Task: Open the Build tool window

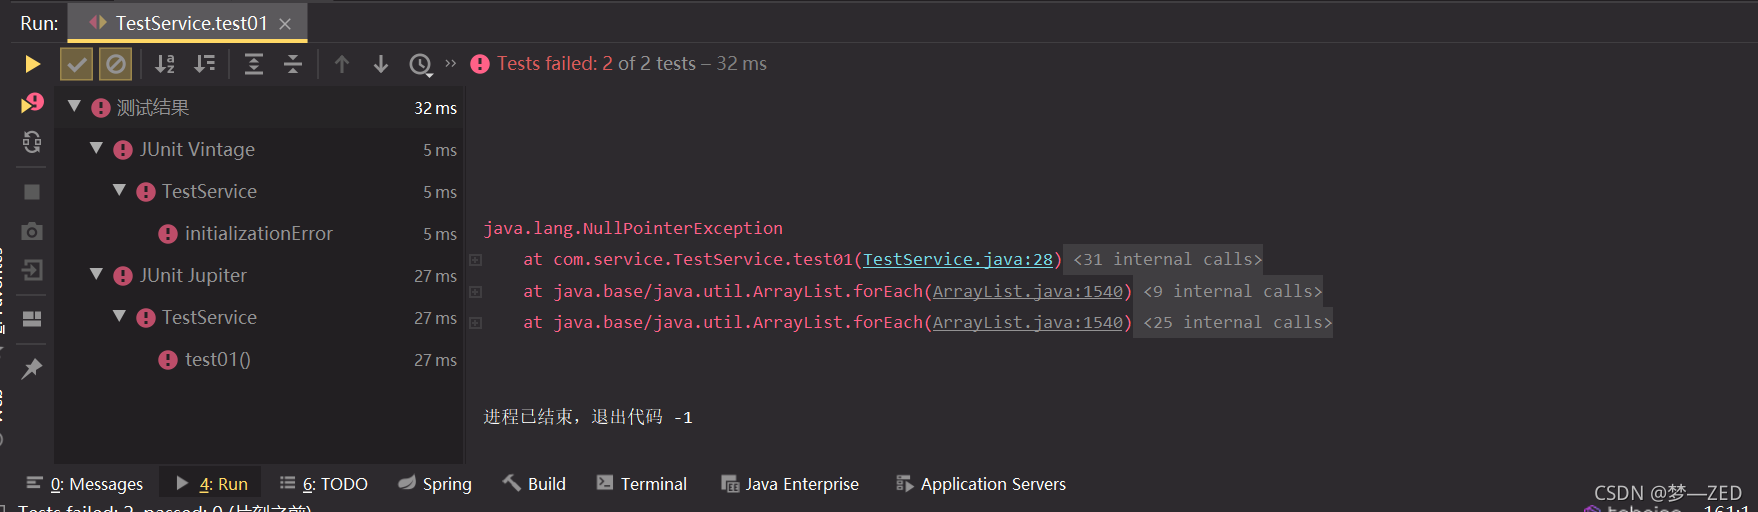Action: coord(534,484)
